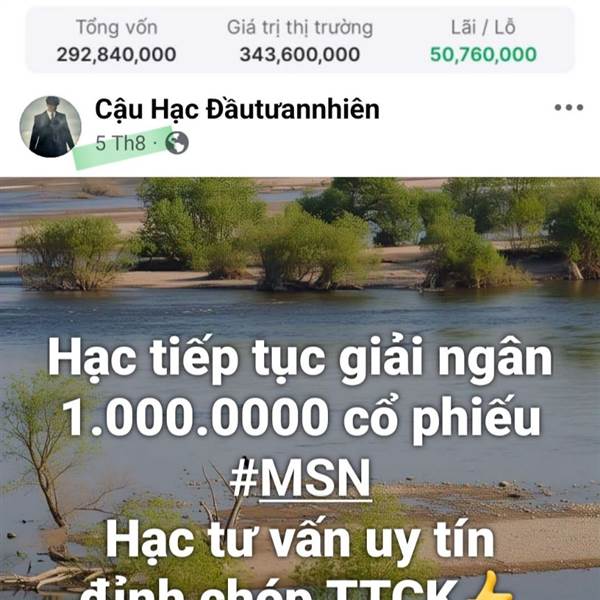Screen dimensions: 600x600
Task: Click the 'Hạc tư vấn uy tín' text
Action: (x=300, y=541)
